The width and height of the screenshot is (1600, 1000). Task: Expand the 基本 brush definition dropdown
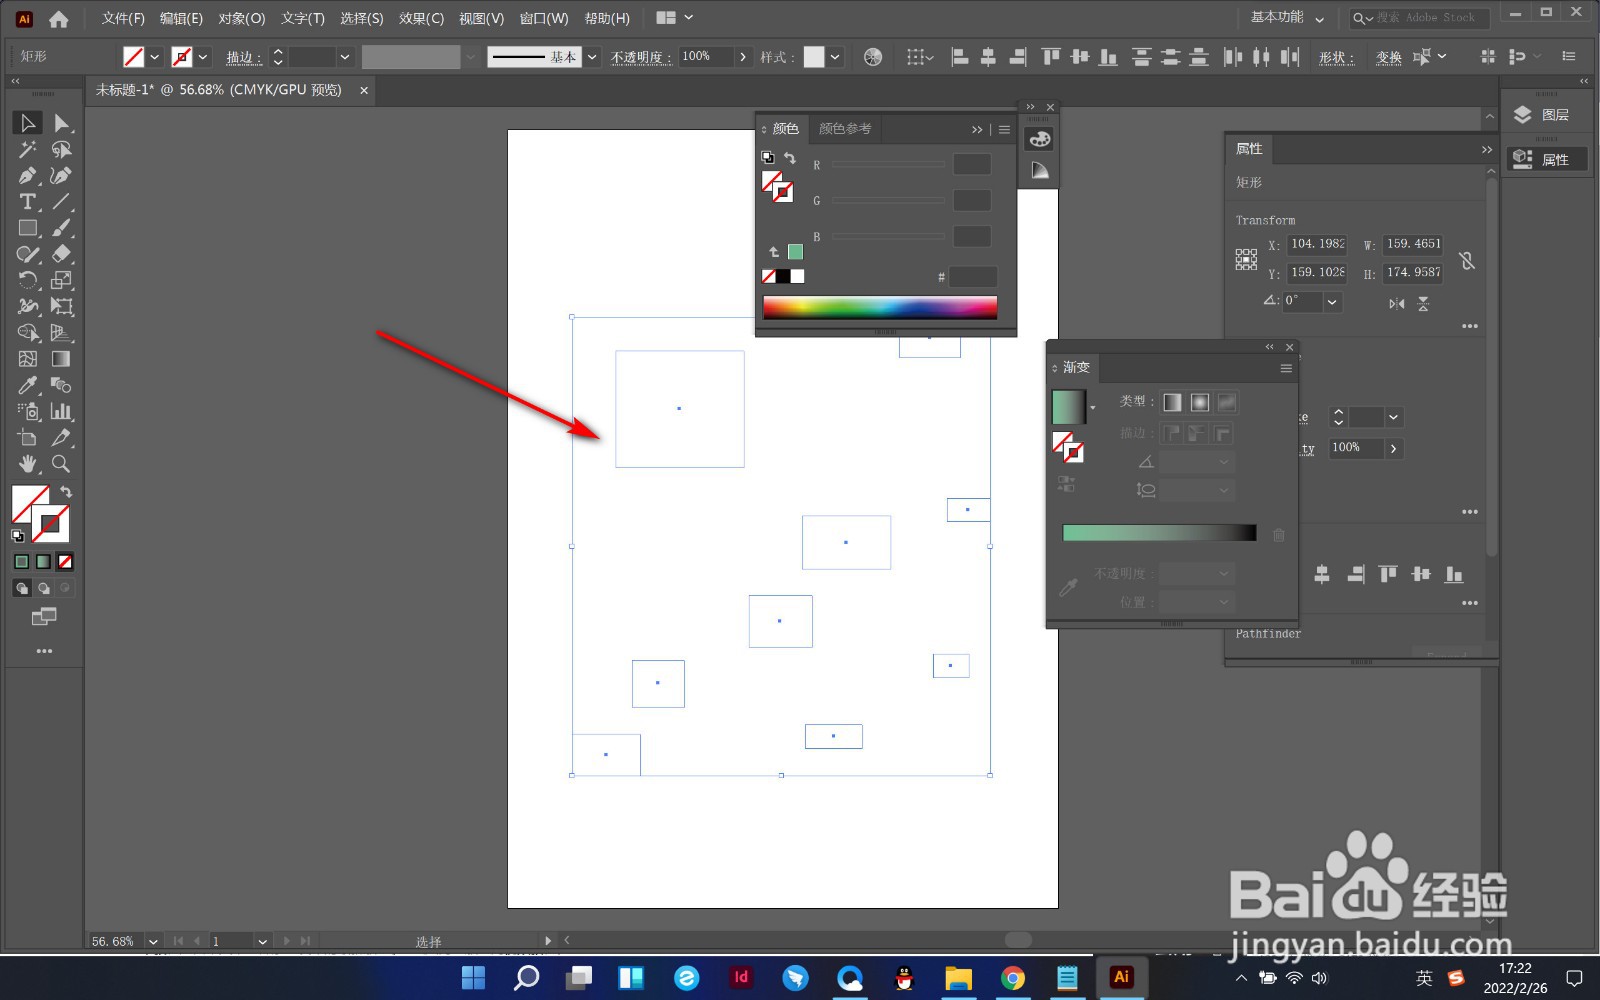point(592,57)
